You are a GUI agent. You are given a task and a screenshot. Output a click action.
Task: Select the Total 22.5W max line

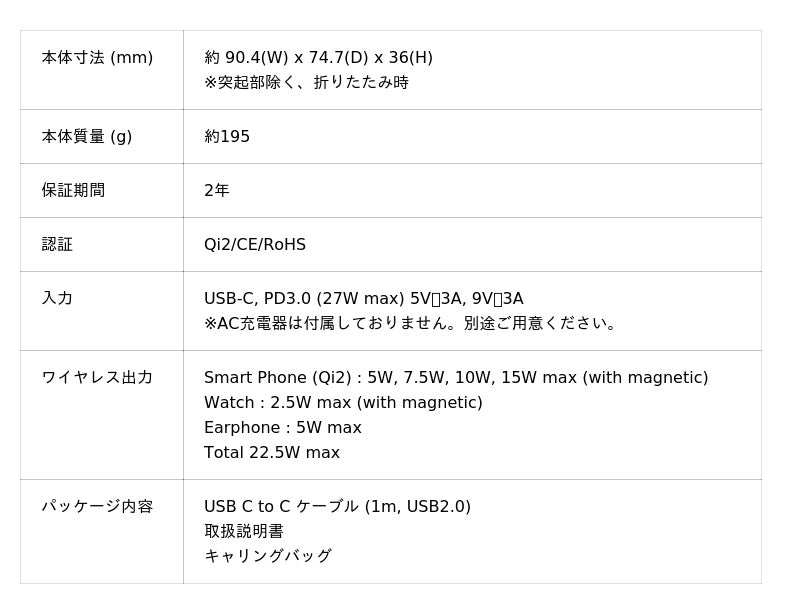click(x=272, y=453)
